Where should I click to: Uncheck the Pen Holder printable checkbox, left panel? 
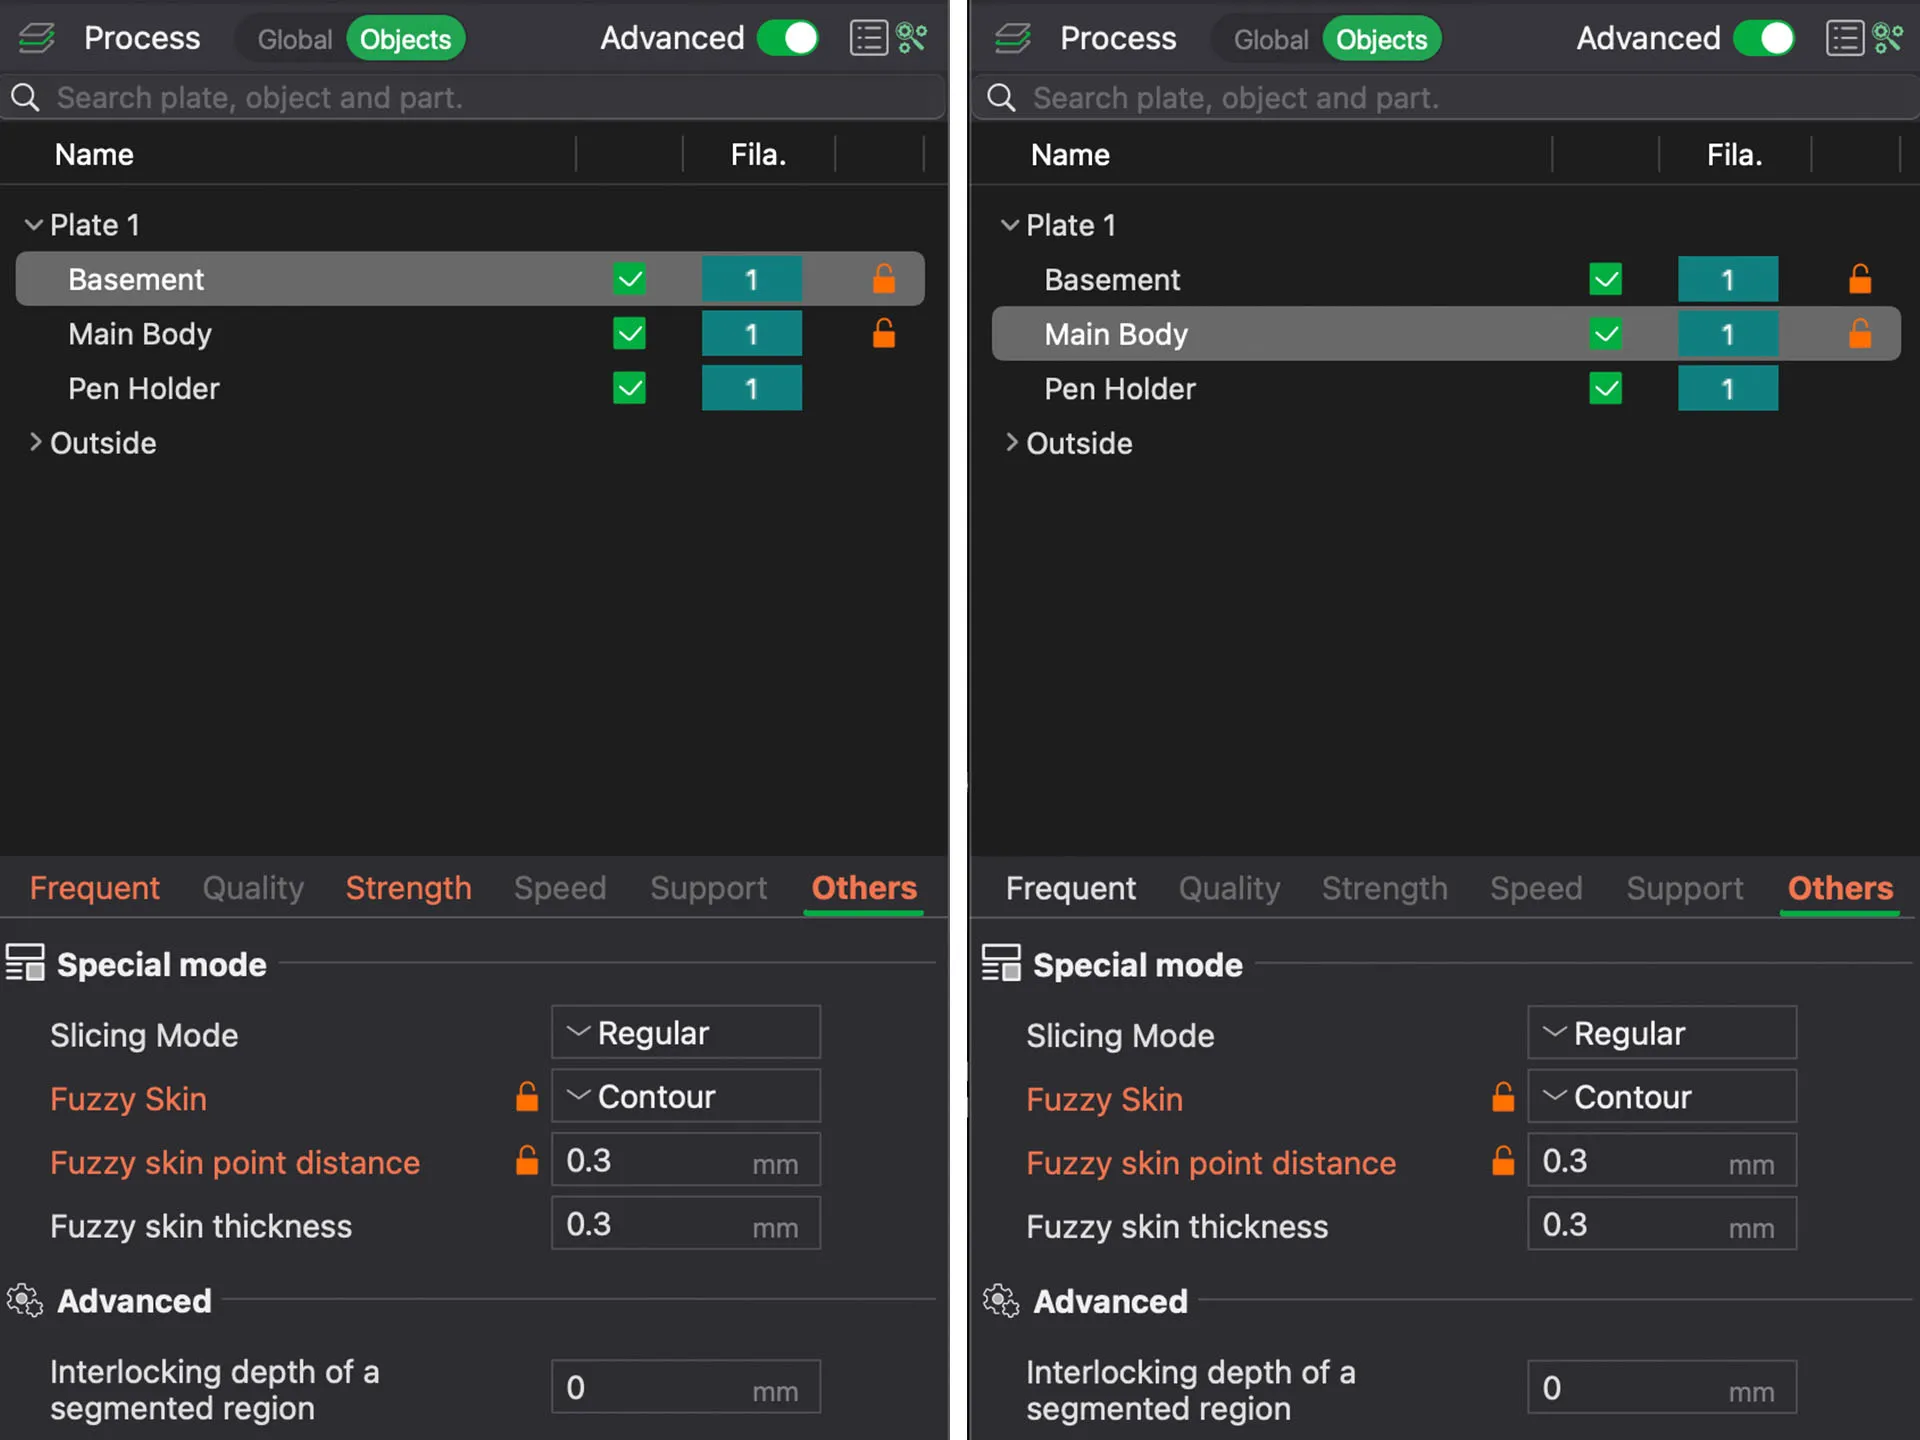(x=629, y=388)
